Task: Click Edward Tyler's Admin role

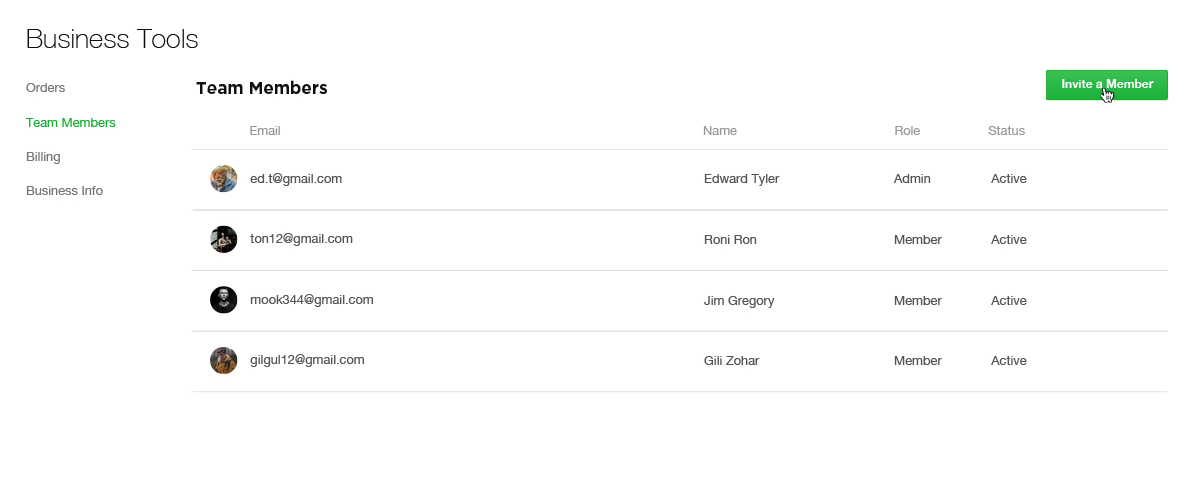Action: tap(912, 179)
